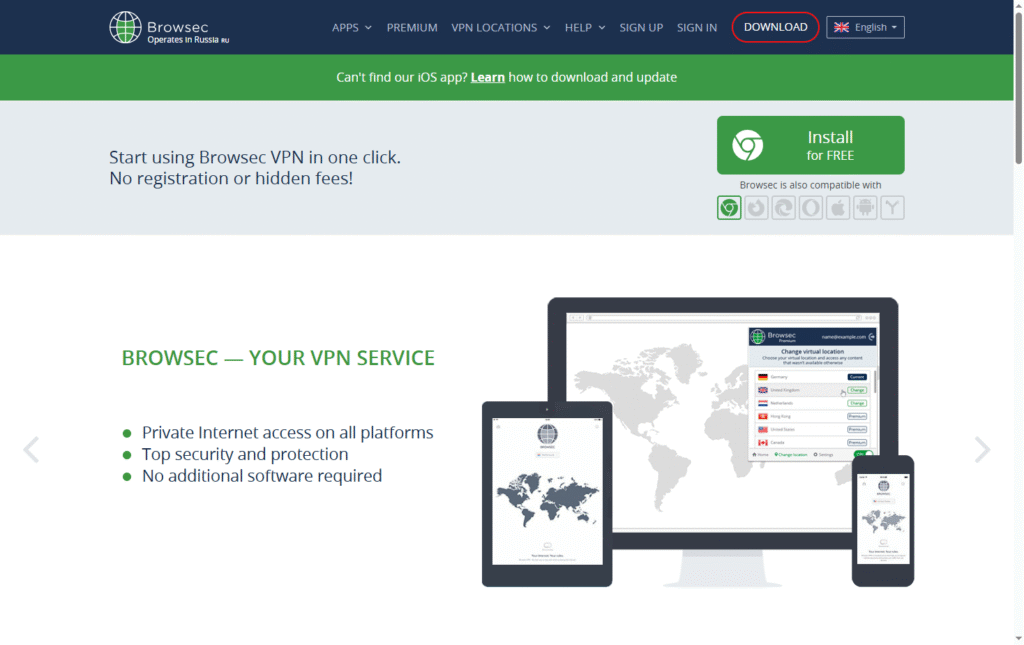Select the Apple iOS compatibility icon

(838, 208)
